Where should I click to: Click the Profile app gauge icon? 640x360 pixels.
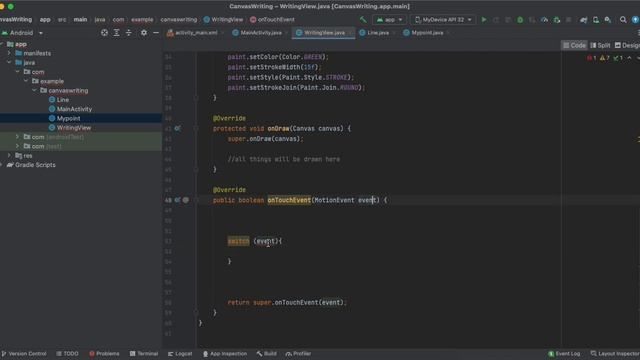pyautogui.click(x=544, y=20)
